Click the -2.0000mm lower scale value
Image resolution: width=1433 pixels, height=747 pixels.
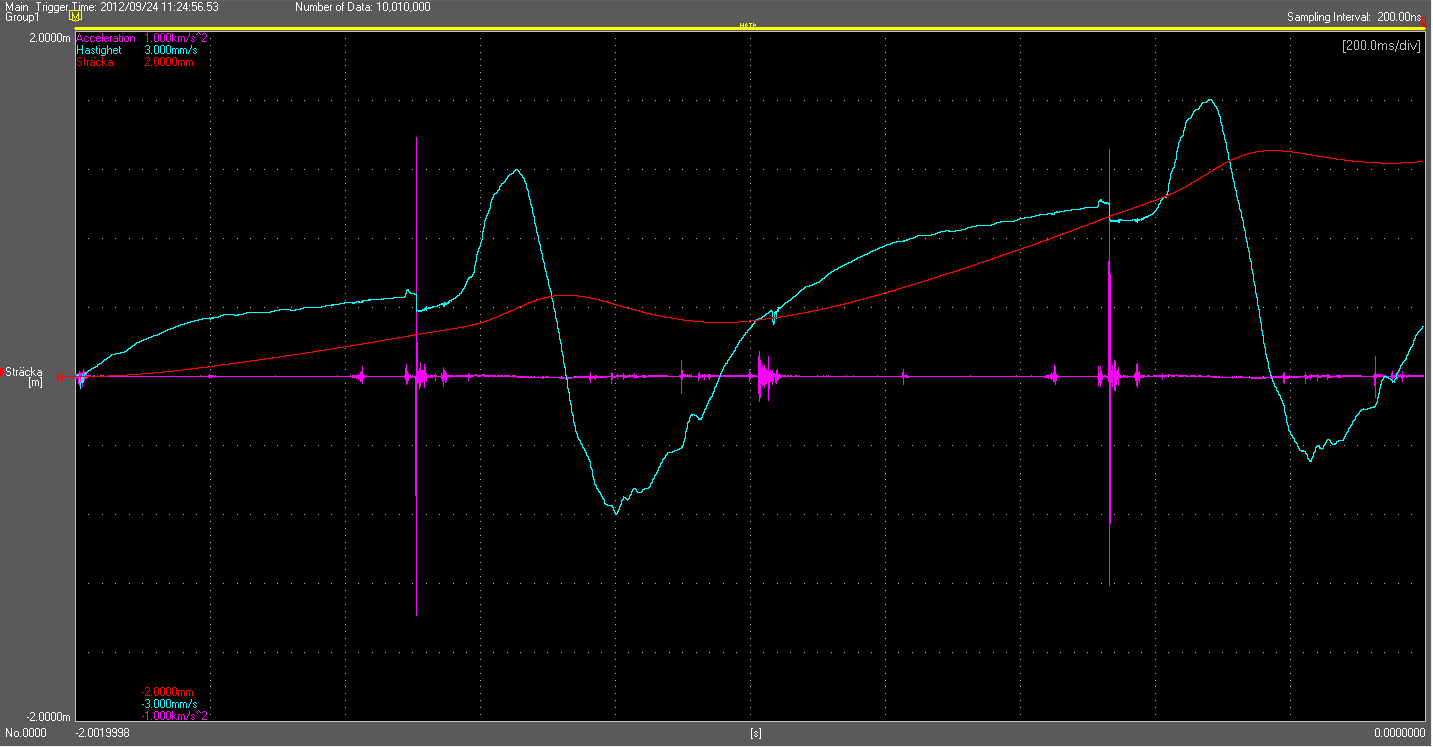pos(167,692)
